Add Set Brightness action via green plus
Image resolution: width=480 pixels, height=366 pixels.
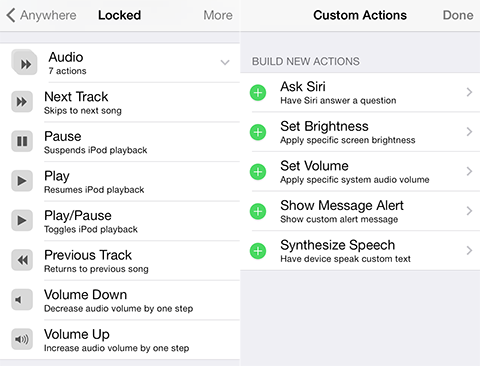click(x=258, y=132)
